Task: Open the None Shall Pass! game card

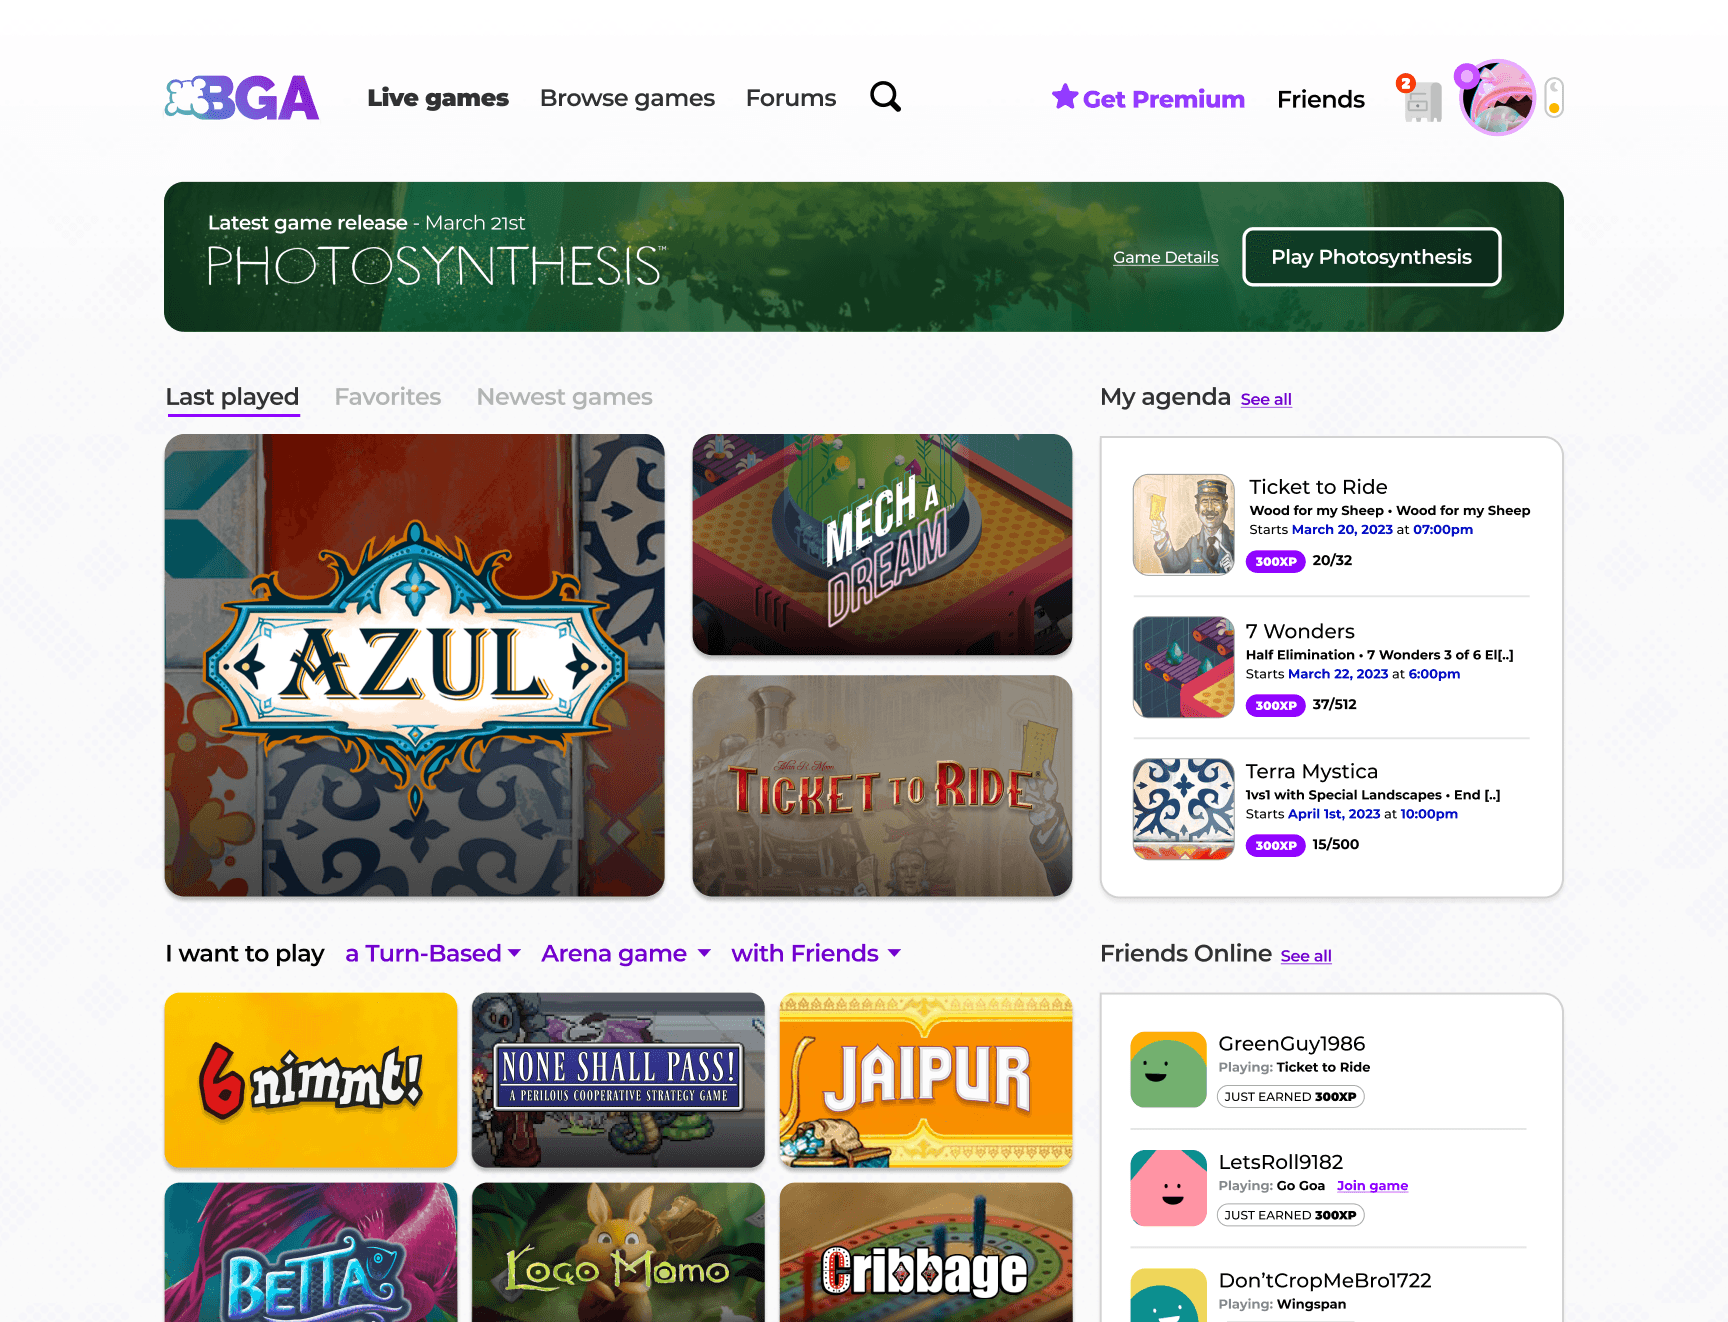Action: coord(618,1080)
